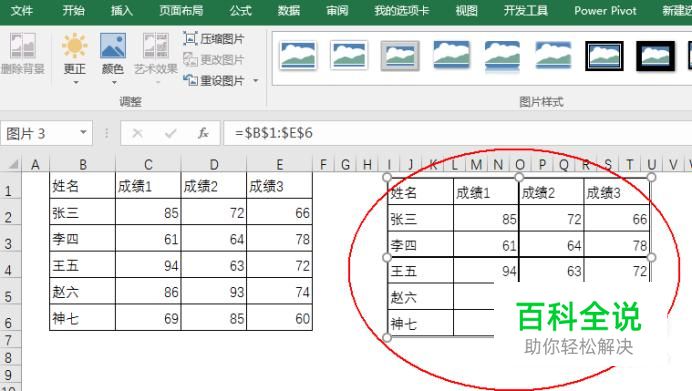692x391 pixels.
Task: Select column E header
Action: coord(280,165)
